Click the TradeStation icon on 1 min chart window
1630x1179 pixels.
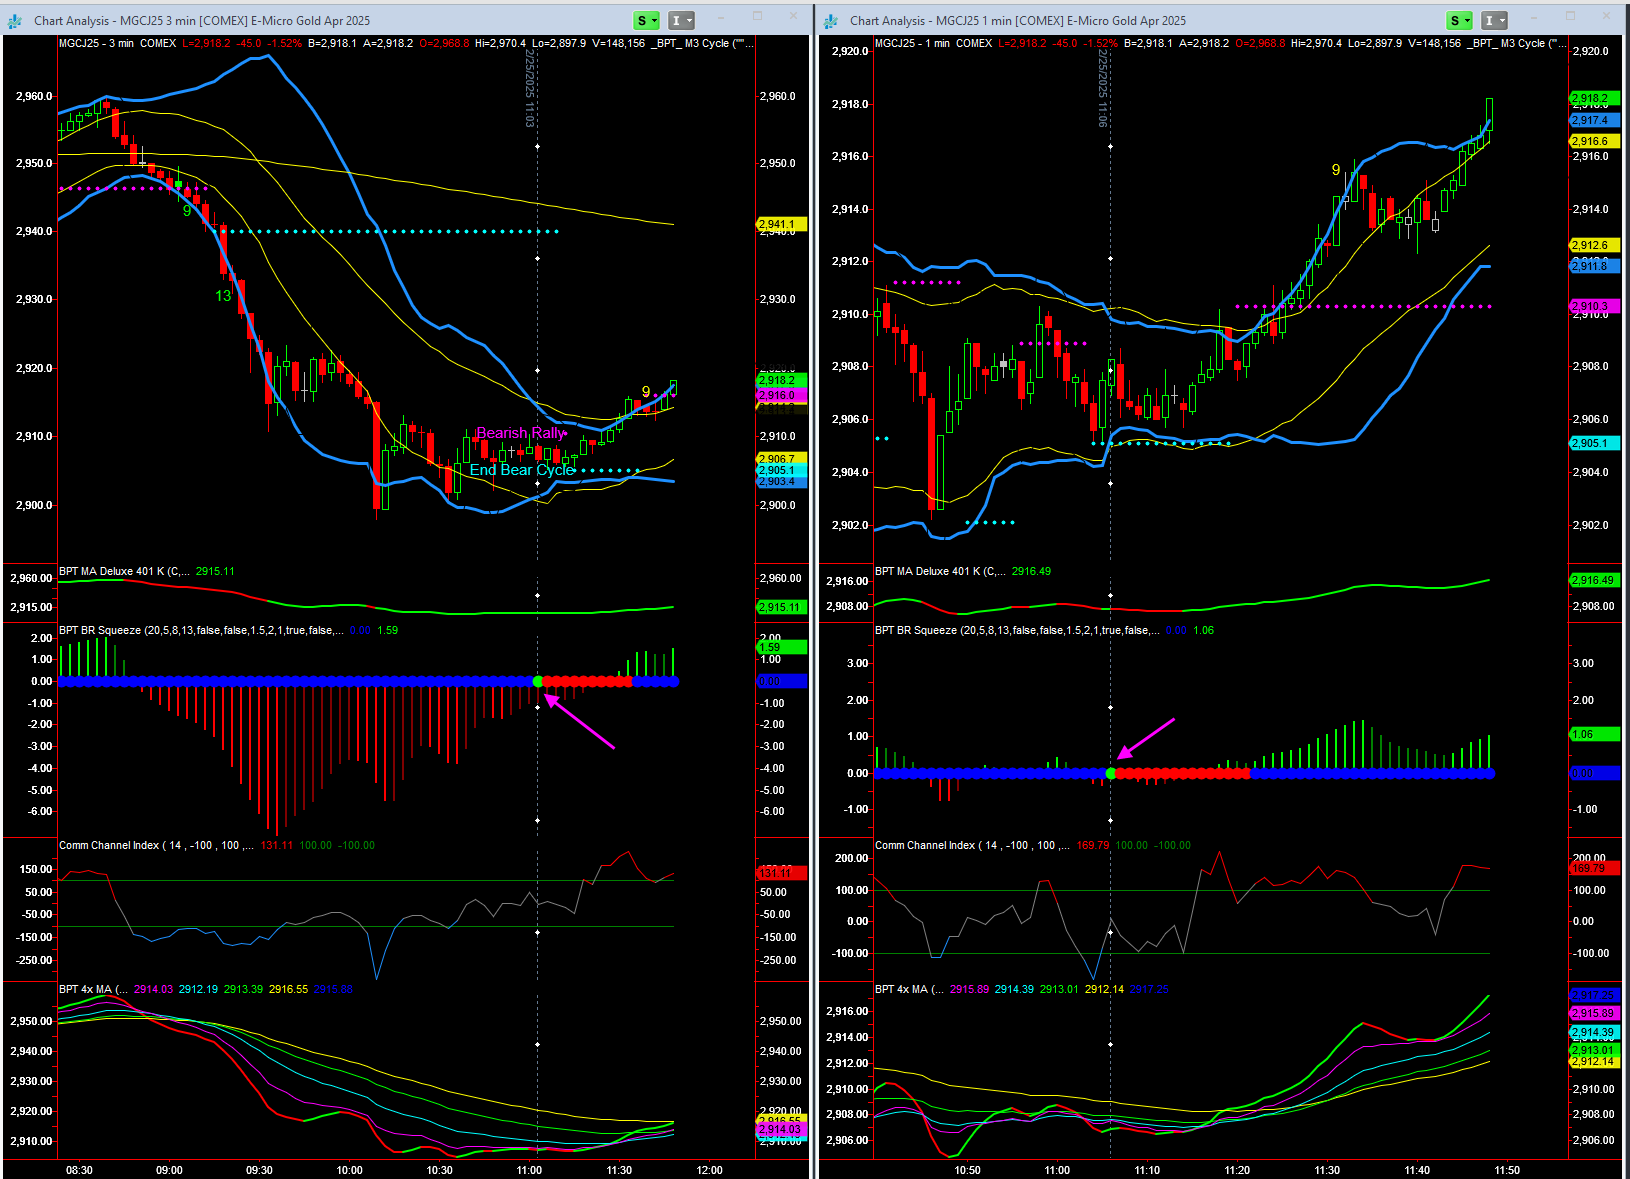[x=833, y=20]
